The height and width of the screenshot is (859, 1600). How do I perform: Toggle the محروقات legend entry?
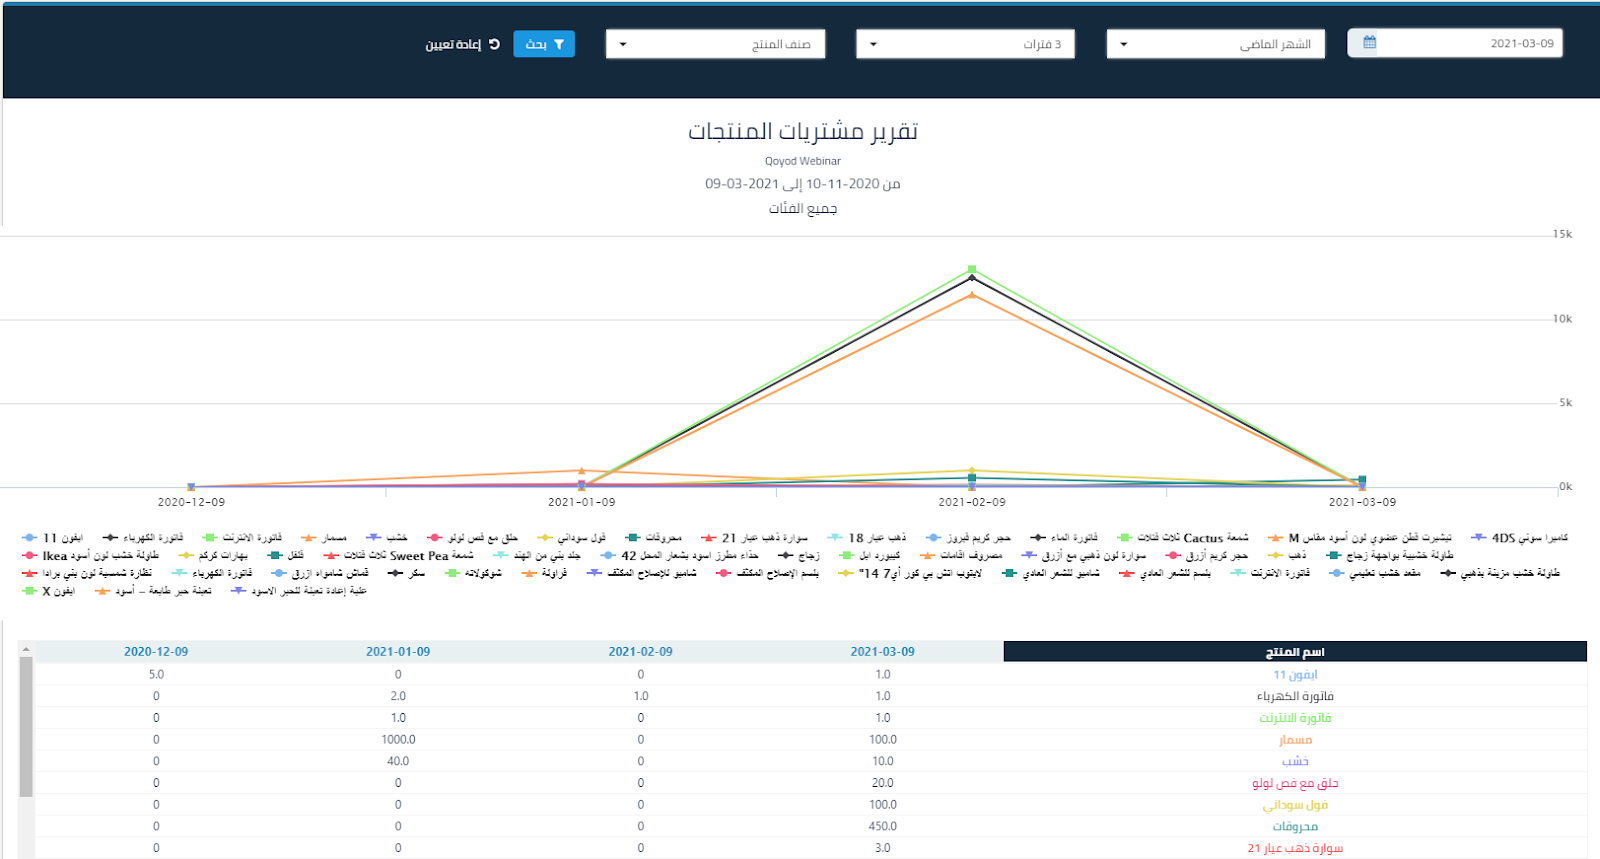(632, 538)
